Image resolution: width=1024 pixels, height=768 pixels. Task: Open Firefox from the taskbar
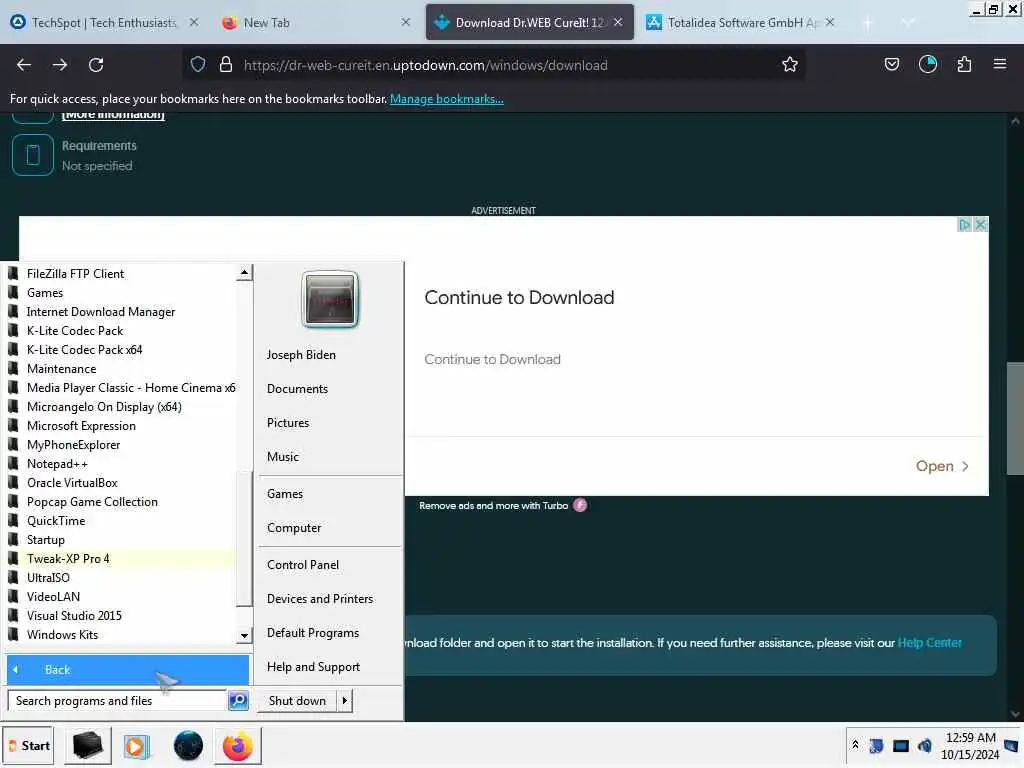[x=238, y=746]
